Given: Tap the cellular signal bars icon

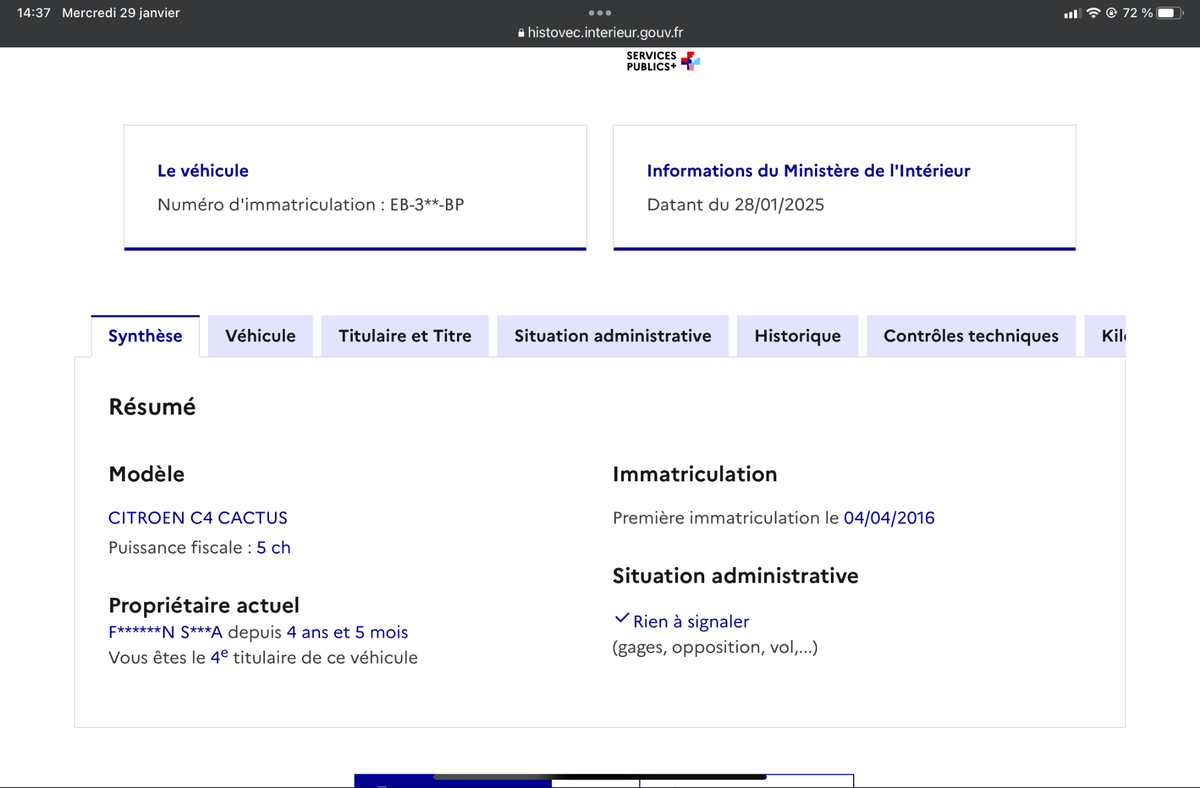Looking at the screenshot, I should point(1072,13).
